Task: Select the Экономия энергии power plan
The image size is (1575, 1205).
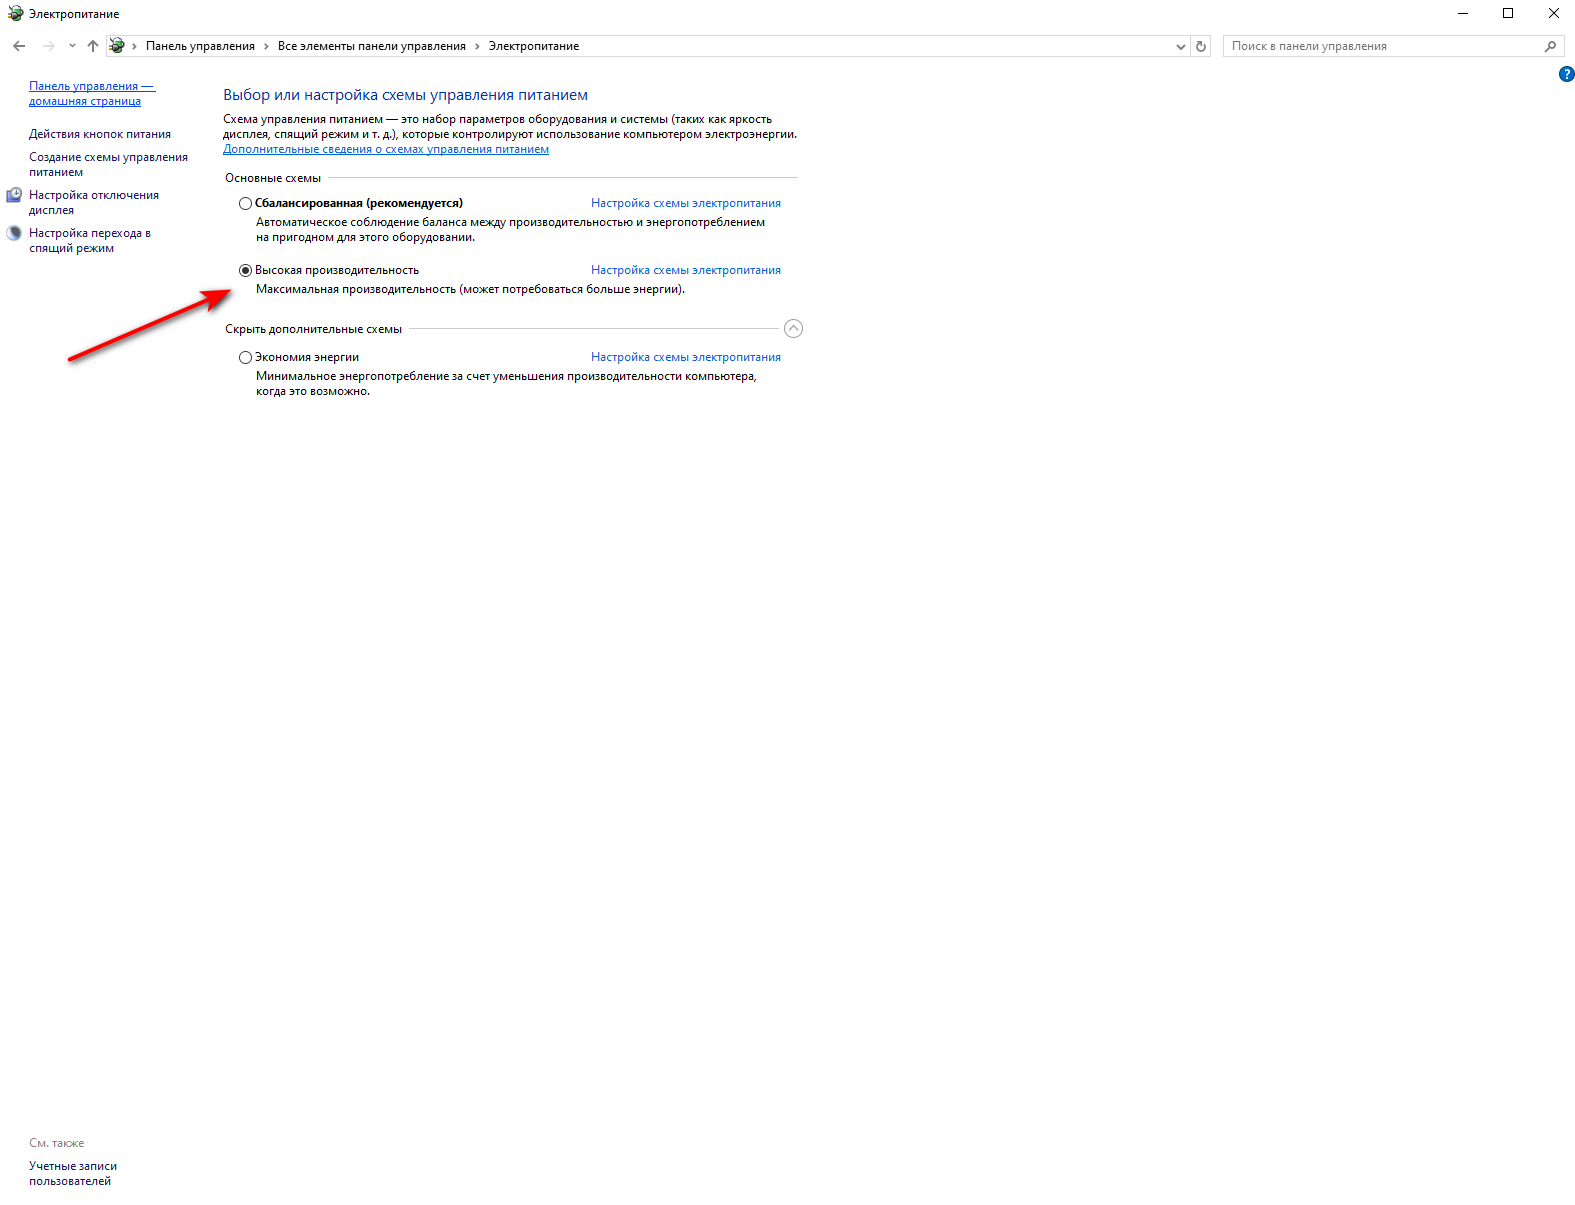Action: [245, 358]
